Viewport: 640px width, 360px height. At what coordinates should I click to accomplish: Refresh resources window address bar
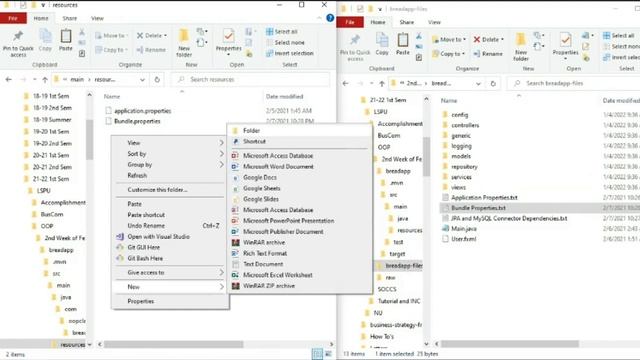(x=157, y=80)
